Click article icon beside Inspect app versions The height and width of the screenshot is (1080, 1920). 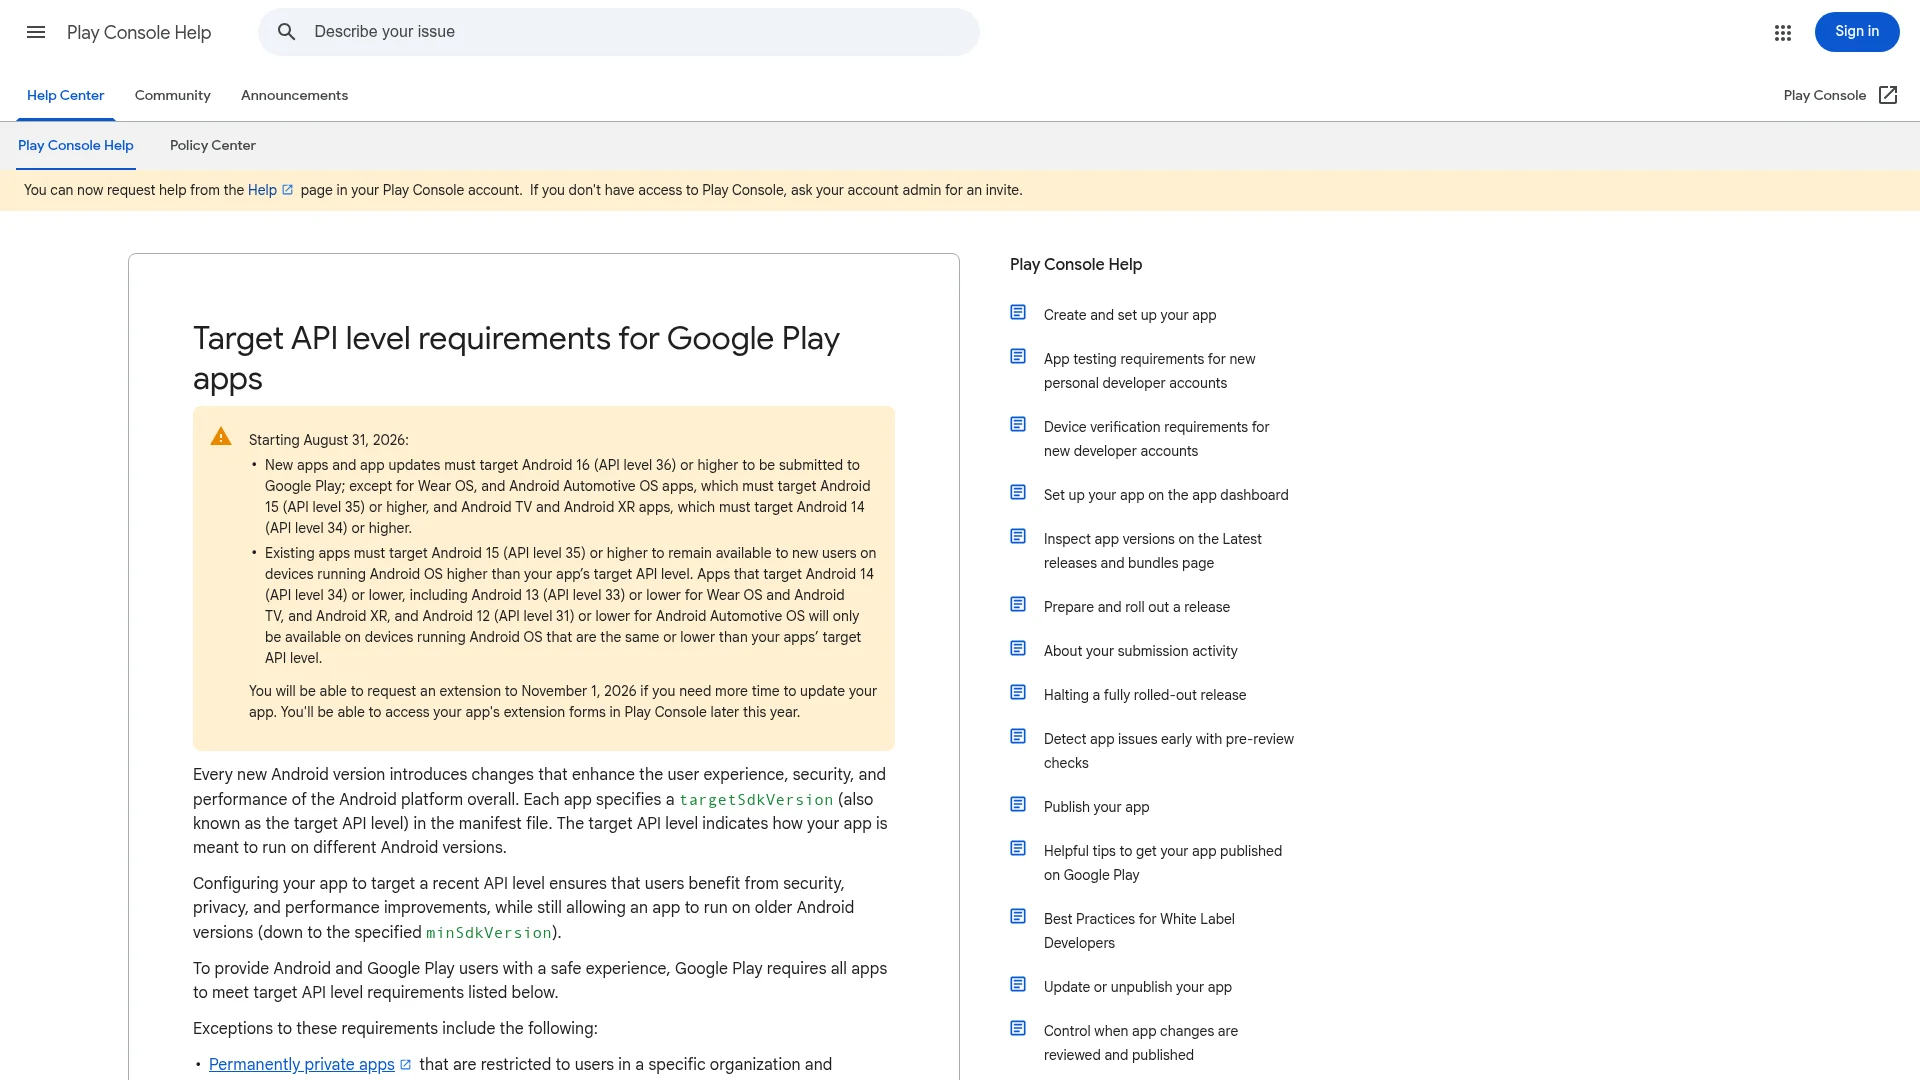coord(1018,537)
